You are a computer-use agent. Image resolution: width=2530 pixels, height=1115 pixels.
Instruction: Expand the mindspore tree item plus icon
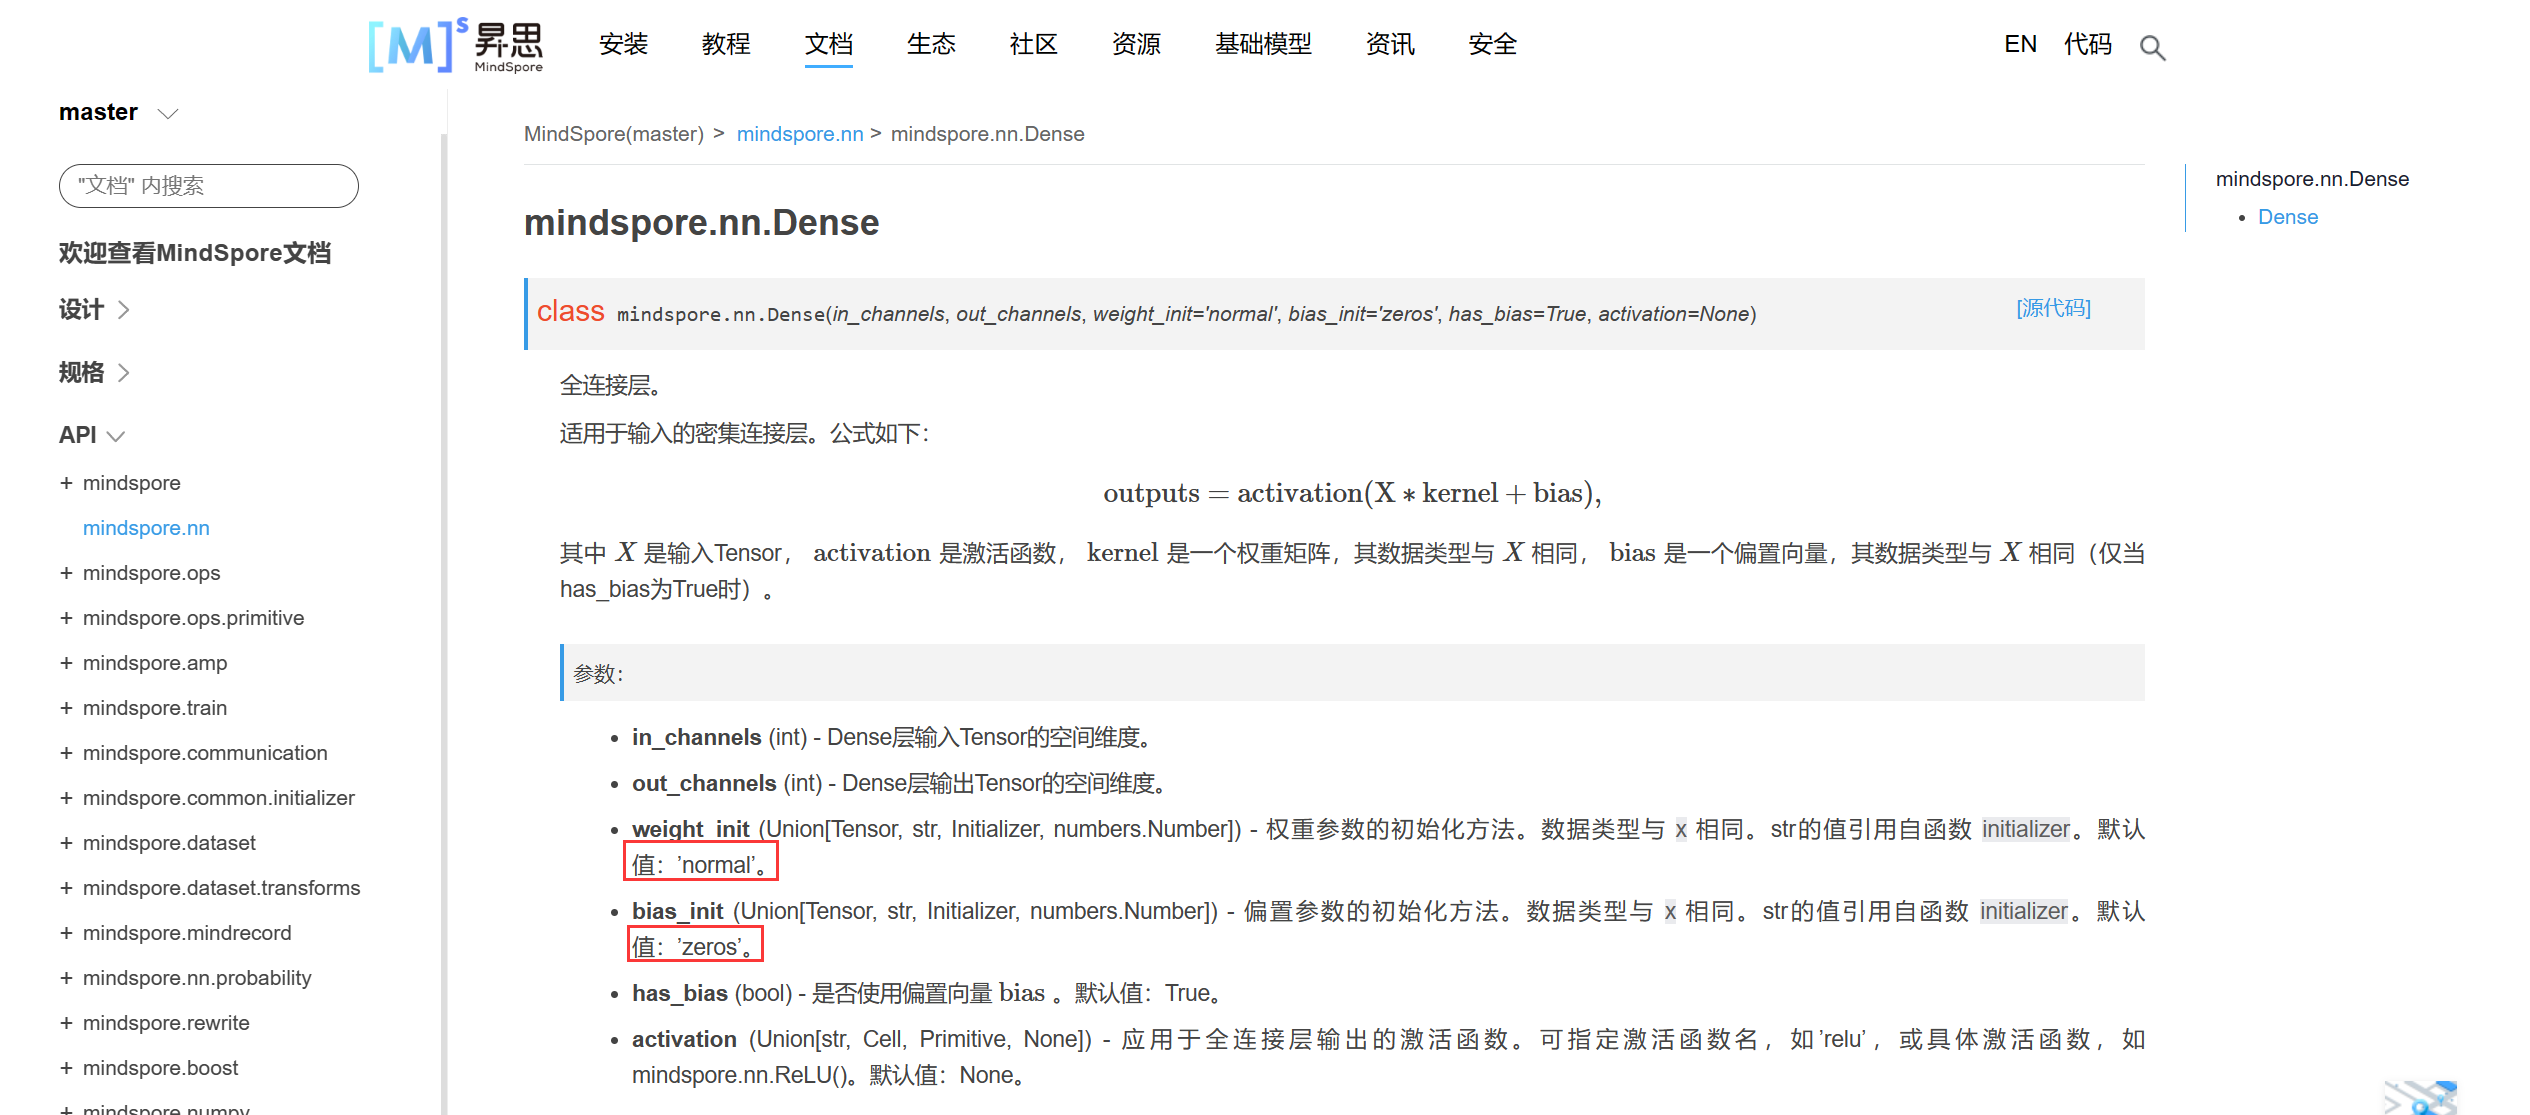tap(66, 483)
